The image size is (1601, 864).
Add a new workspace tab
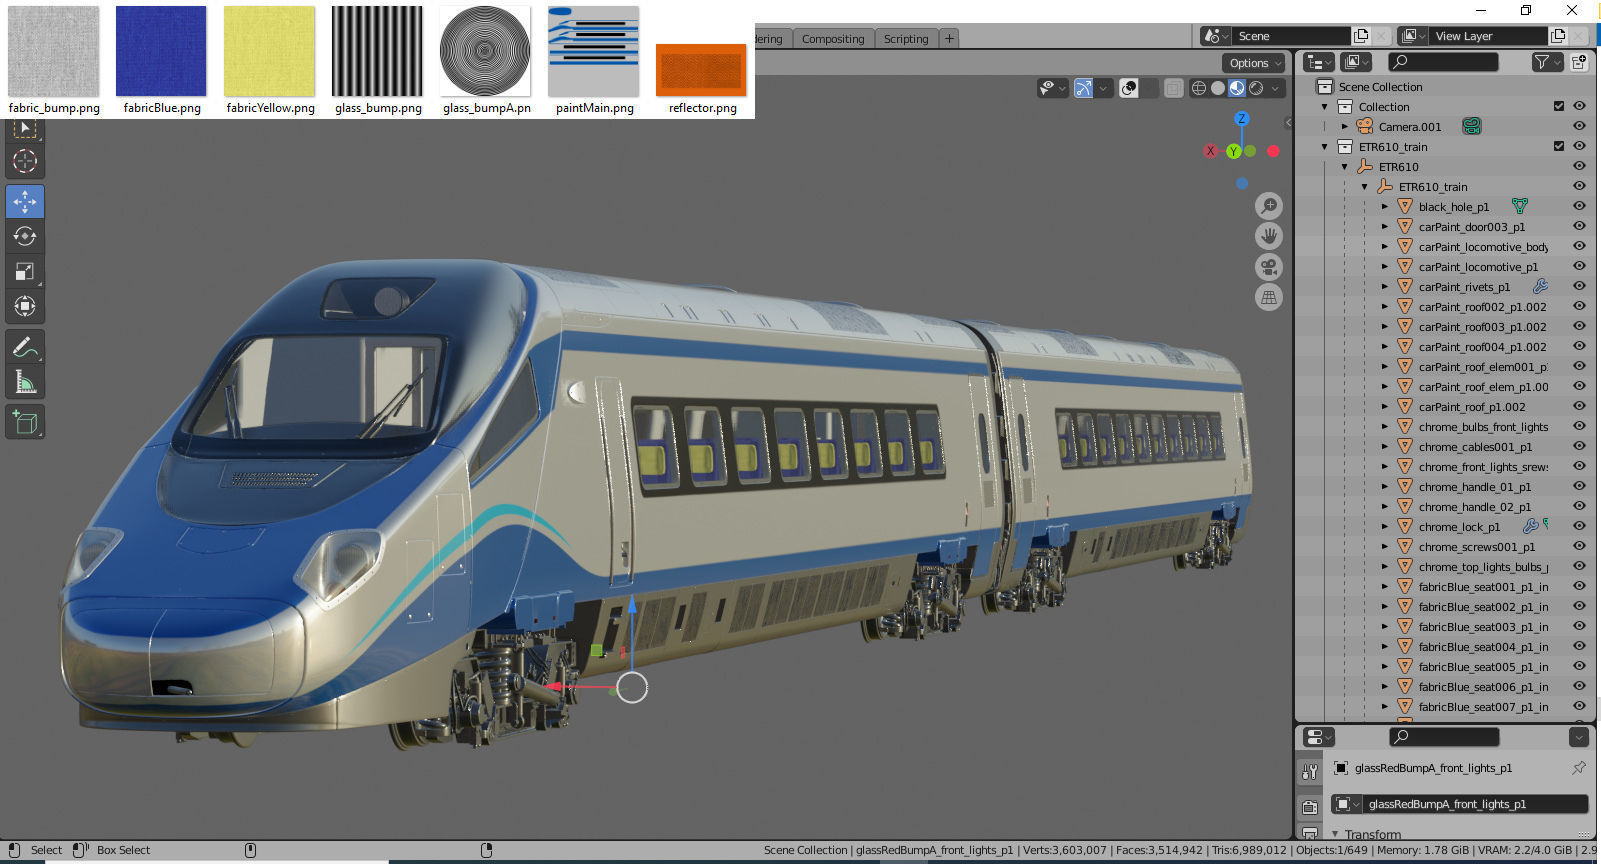[x=949, y=39]
